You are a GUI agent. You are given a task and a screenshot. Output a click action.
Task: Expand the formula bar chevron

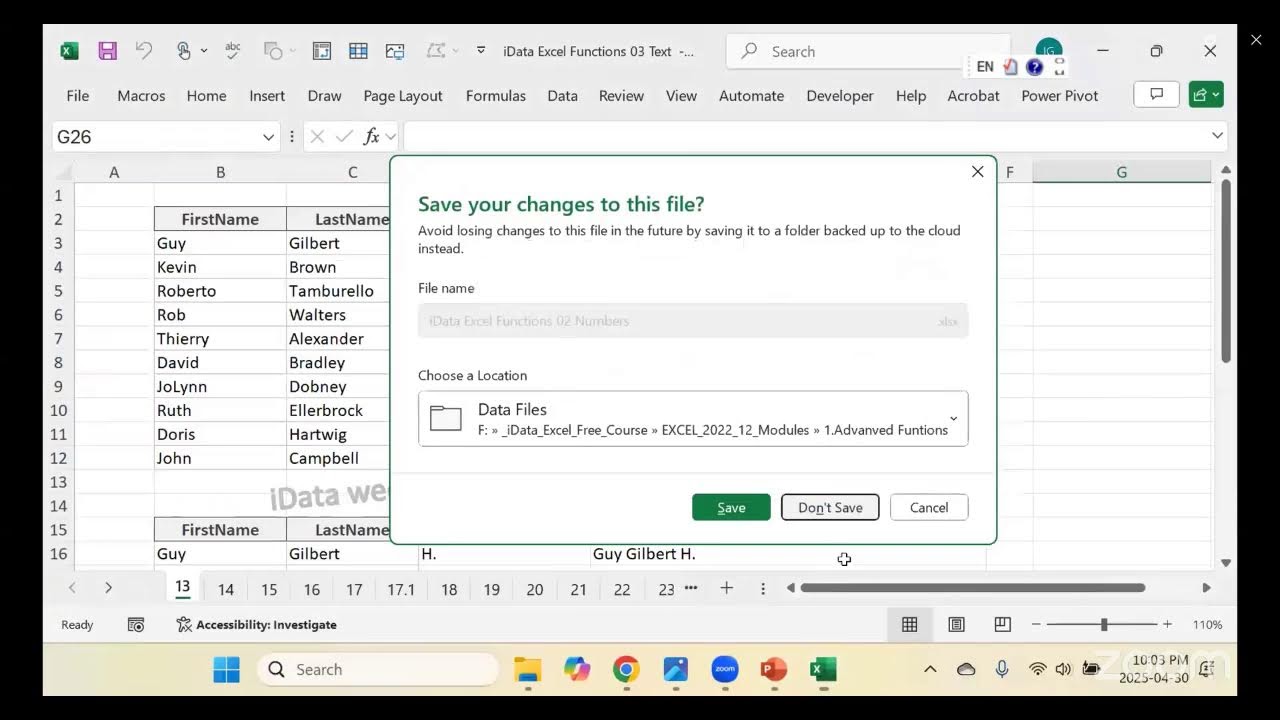click(x=1217, y=136)
